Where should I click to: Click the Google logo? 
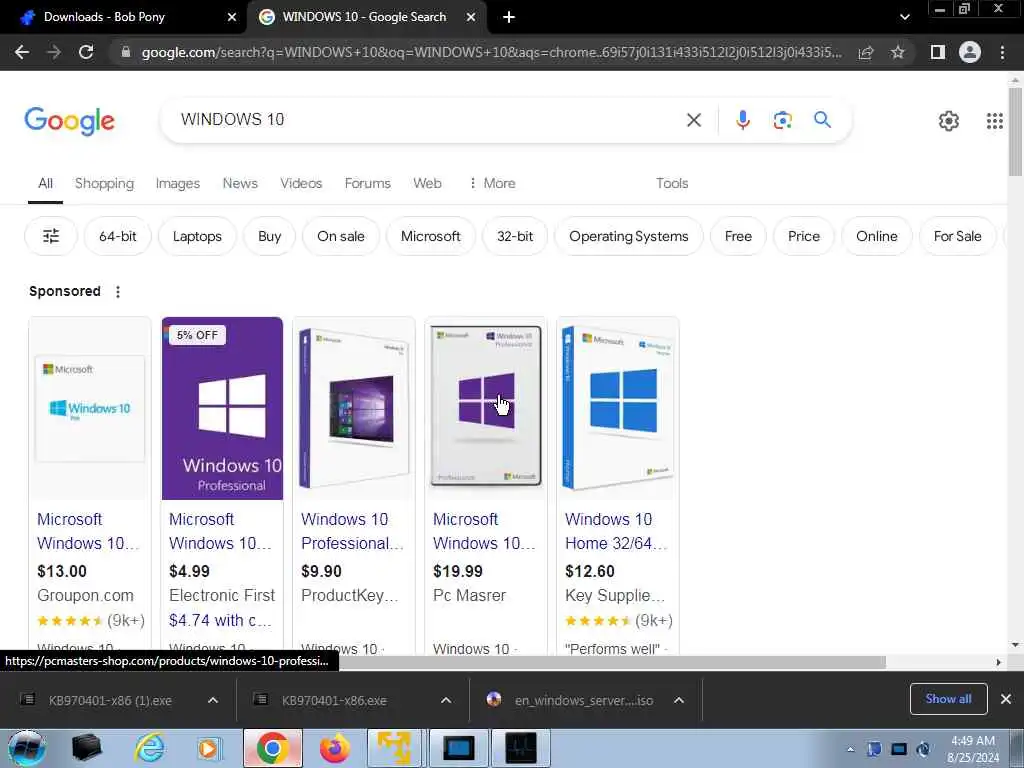pyautogui.click(x=69, y=121)
